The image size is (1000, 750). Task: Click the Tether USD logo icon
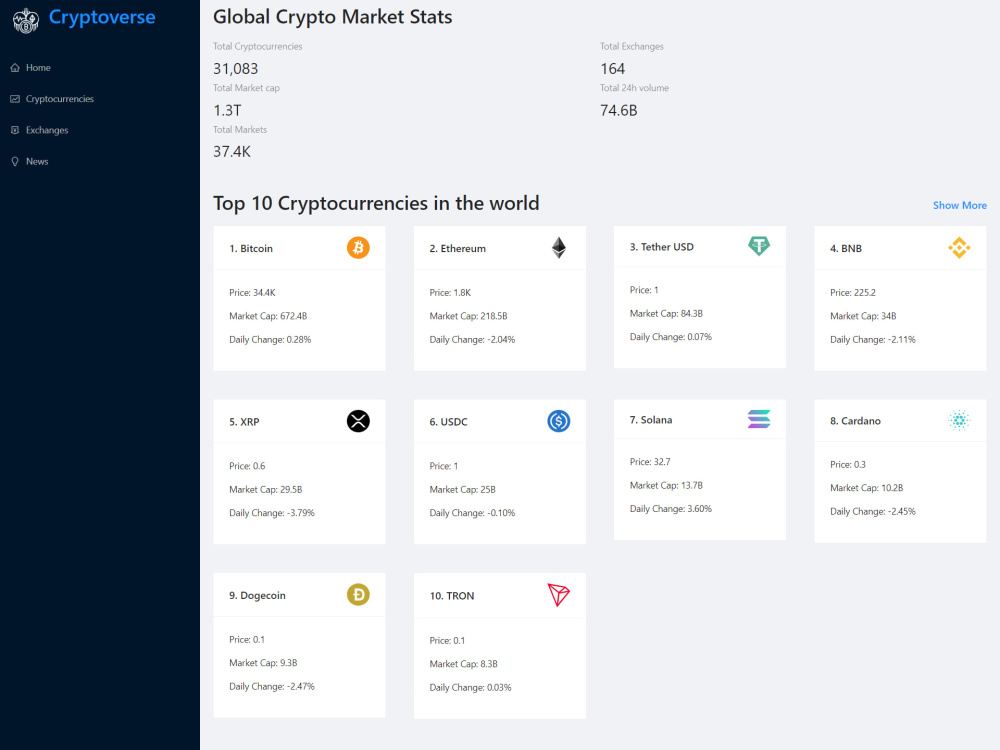point(759,246)
